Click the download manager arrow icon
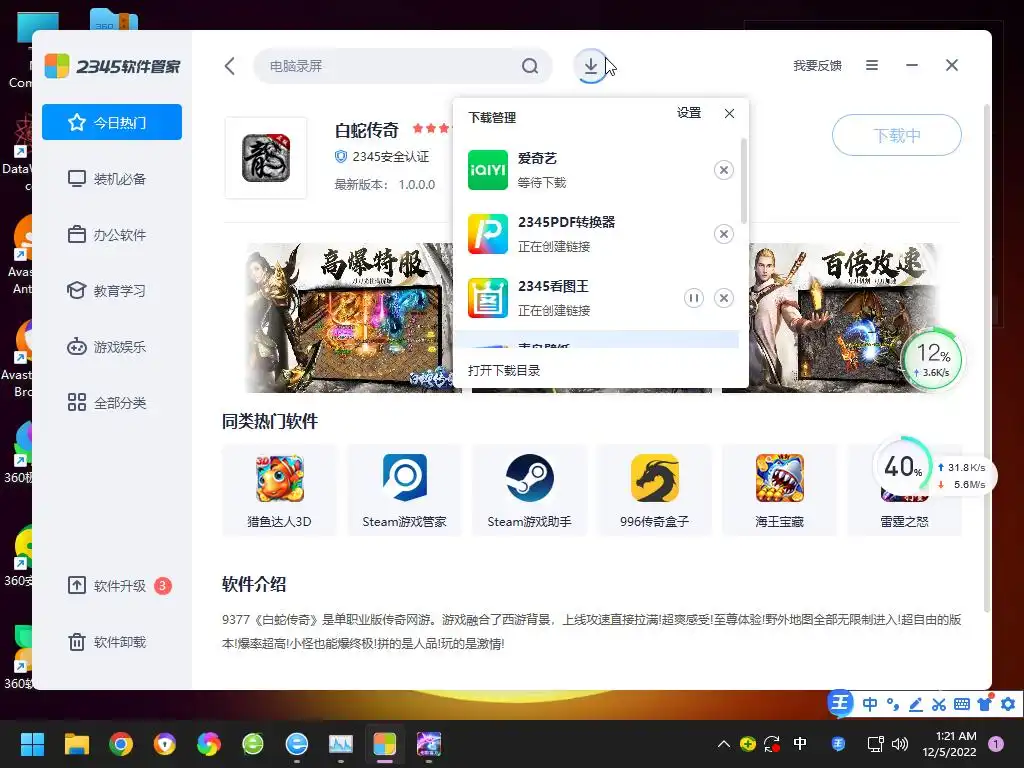 coord(590,66)
